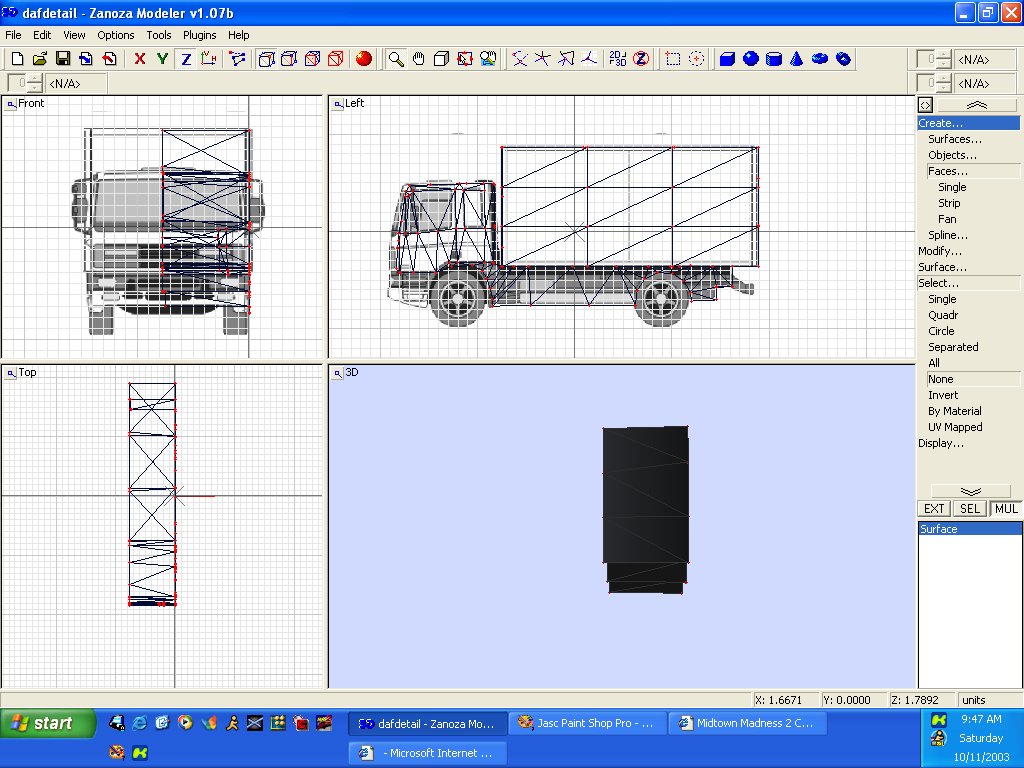This screenshot has width=1024, height=768.
Task: Click the Save file toolbar icon
Action: (62, 59)
